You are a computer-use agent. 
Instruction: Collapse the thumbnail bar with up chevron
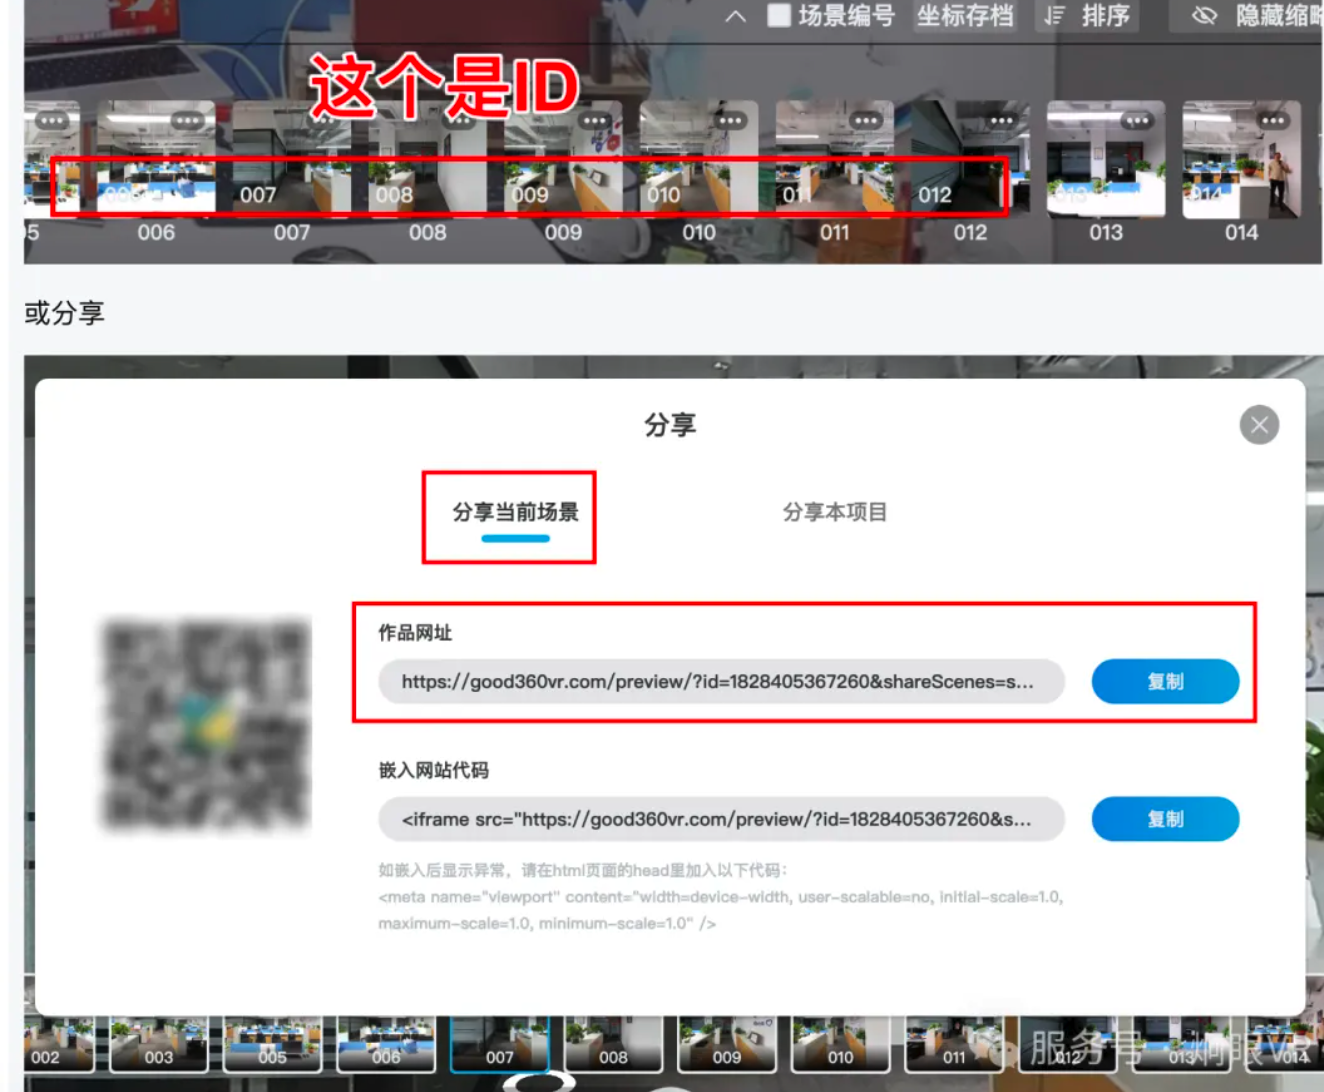pyautogui.click(x=736, y=16)
